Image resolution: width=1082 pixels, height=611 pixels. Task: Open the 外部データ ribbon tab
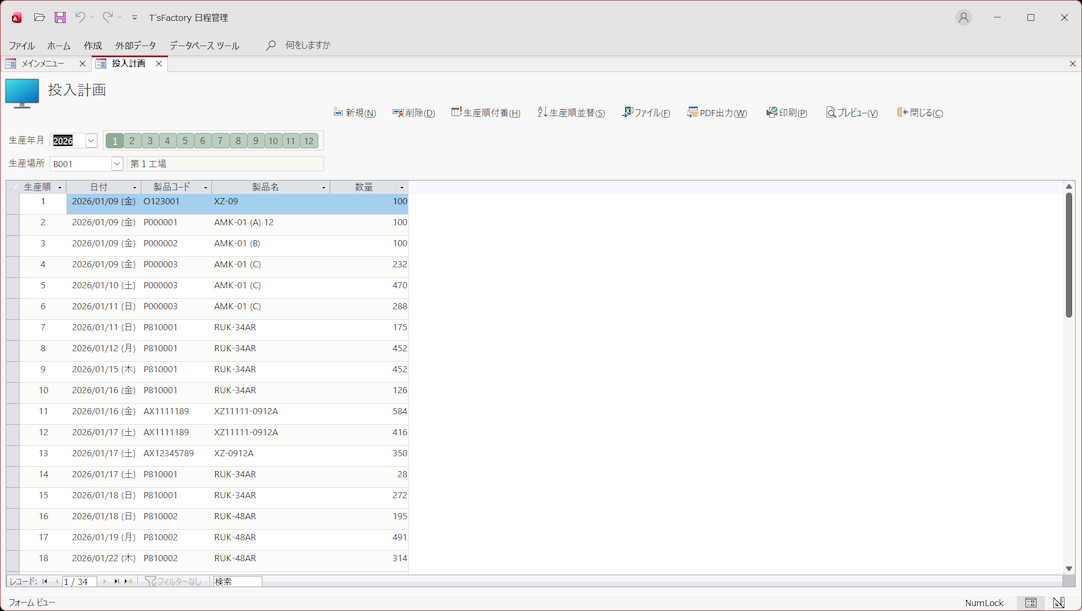(x=135, y=46)
